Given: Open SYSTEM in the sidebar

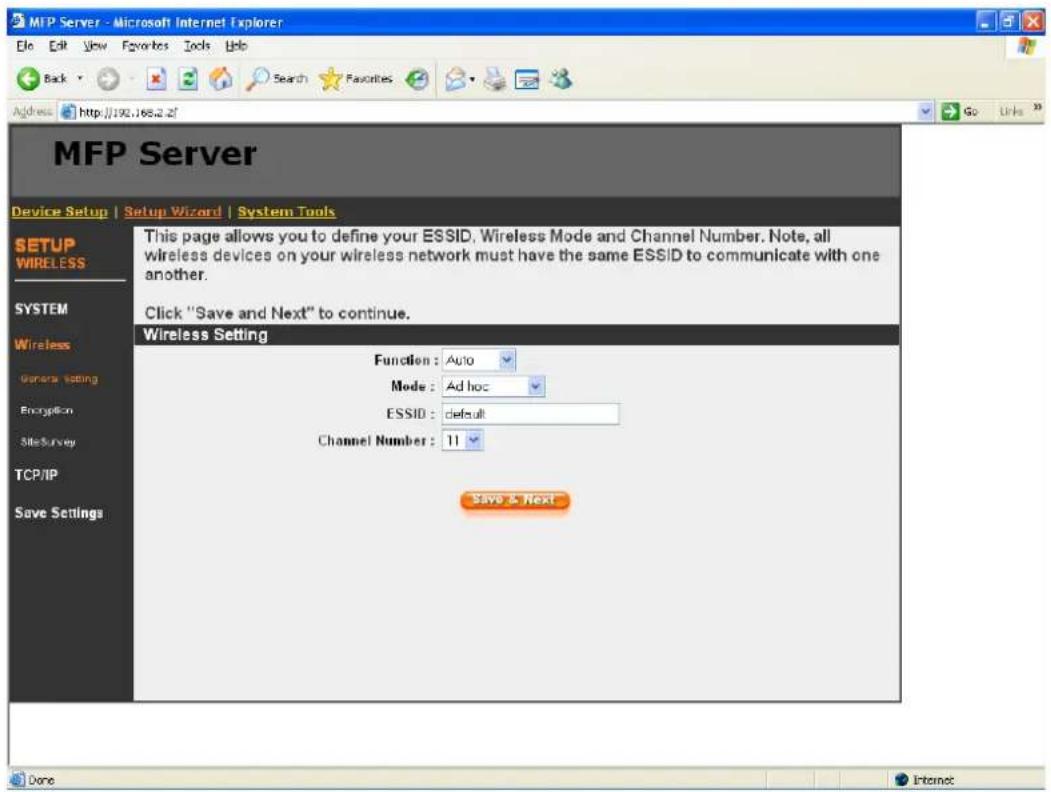Looking at the screenshot, I should tap(42, 309).
